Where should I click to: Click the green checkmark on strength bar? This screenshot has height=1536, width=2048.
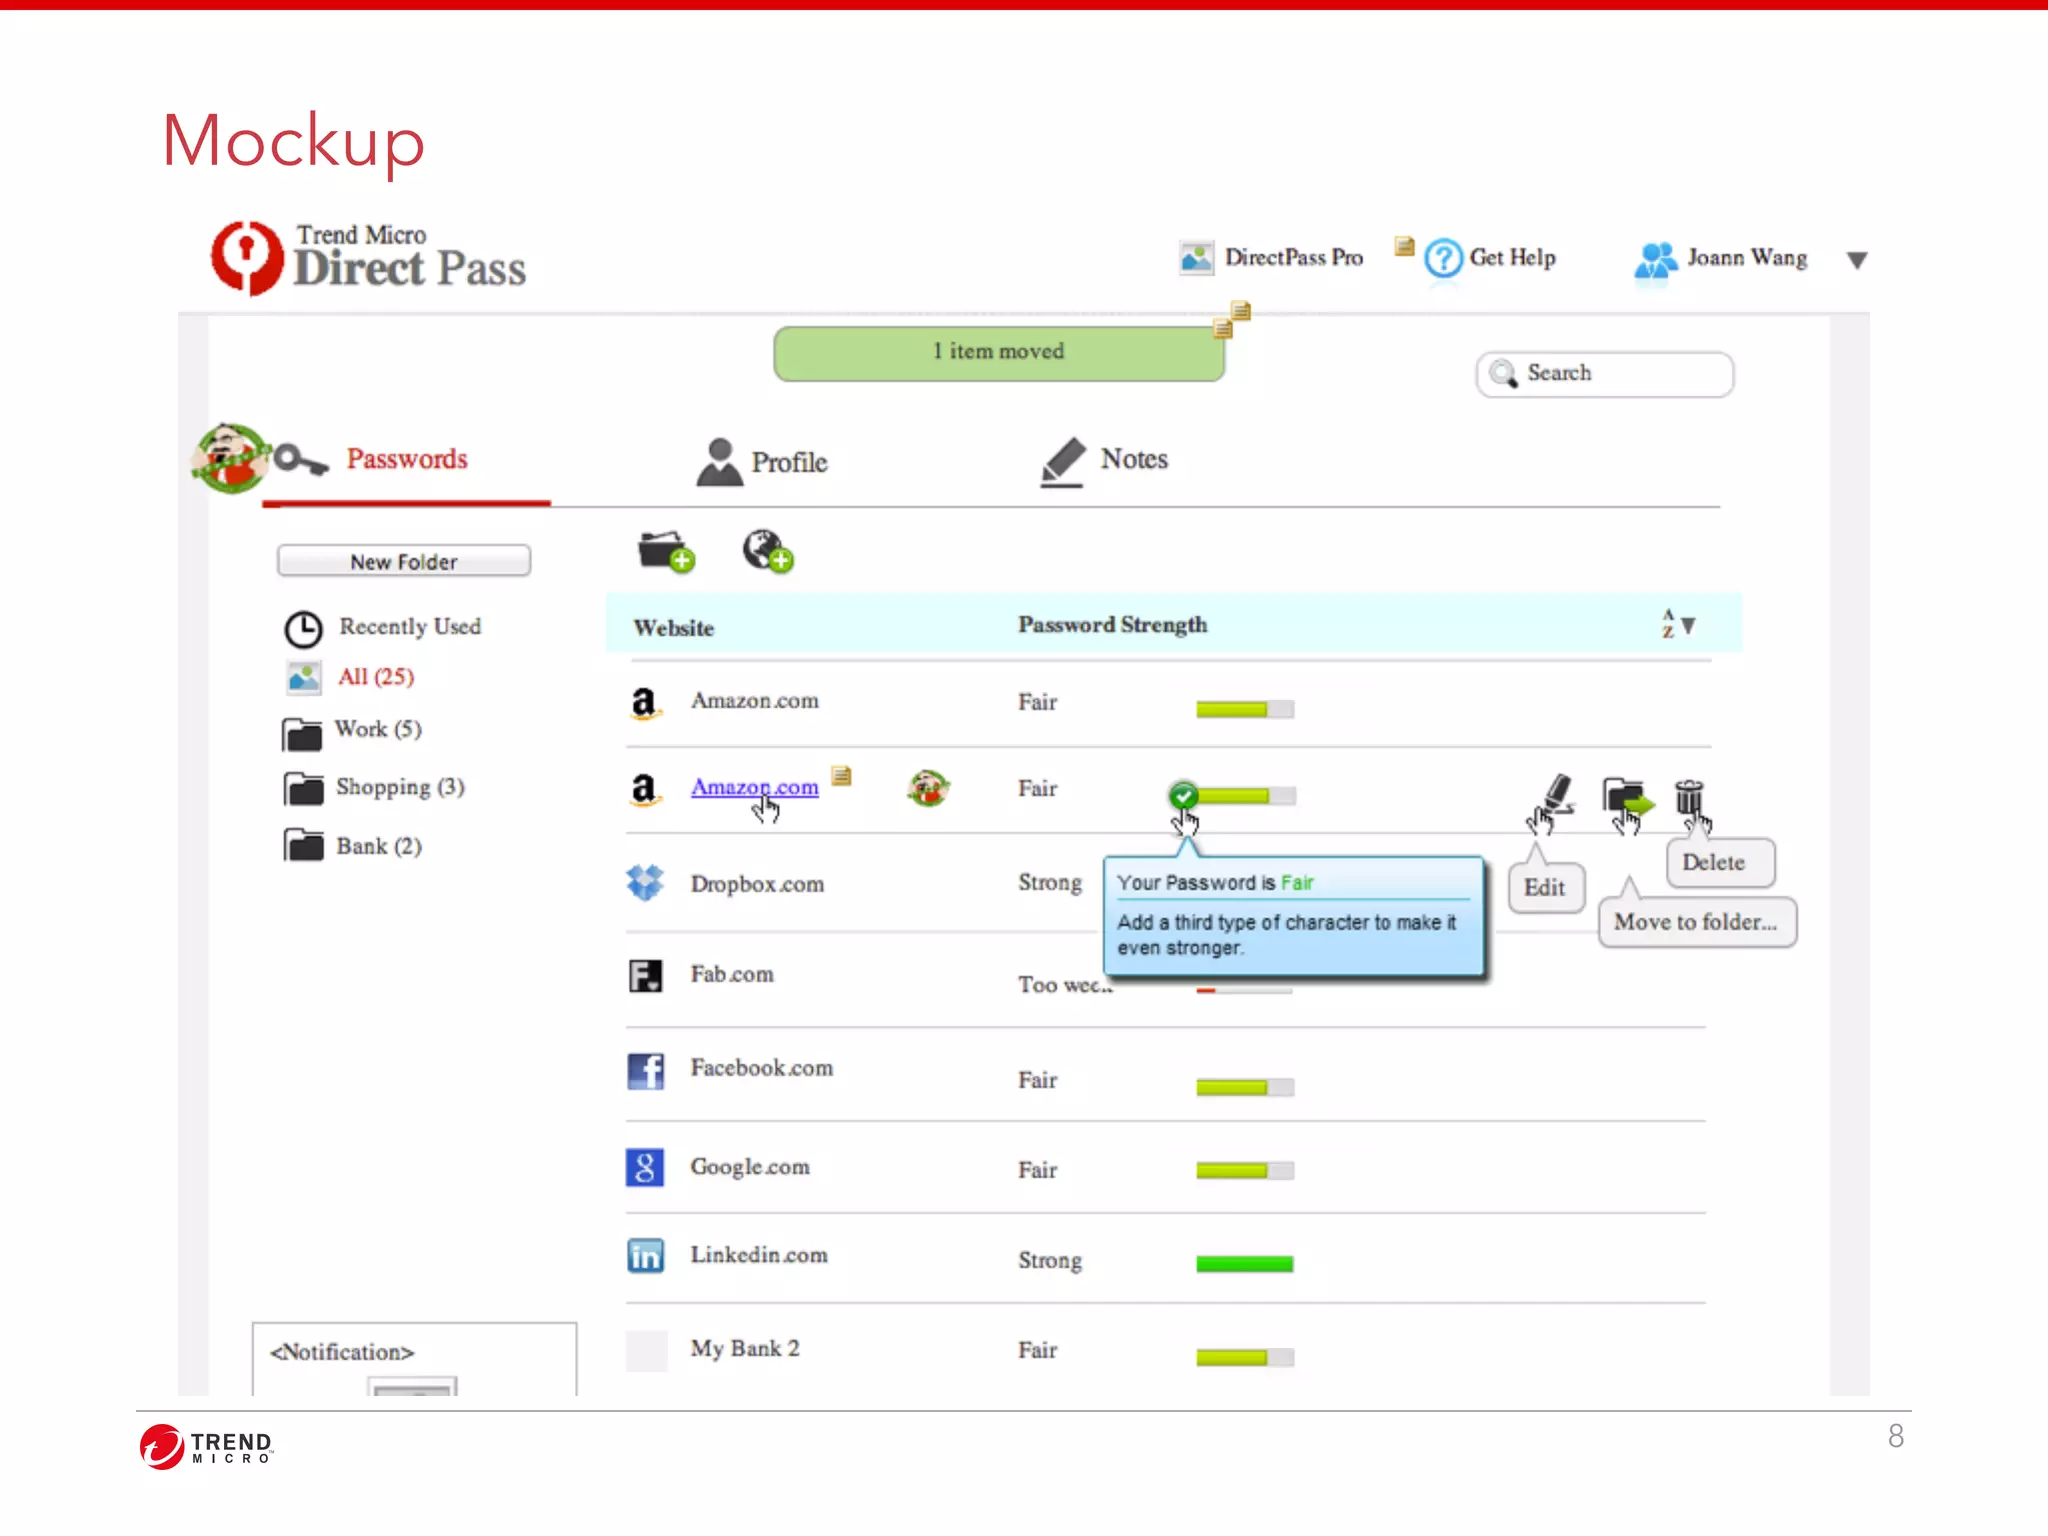(x=1183, y=796)
